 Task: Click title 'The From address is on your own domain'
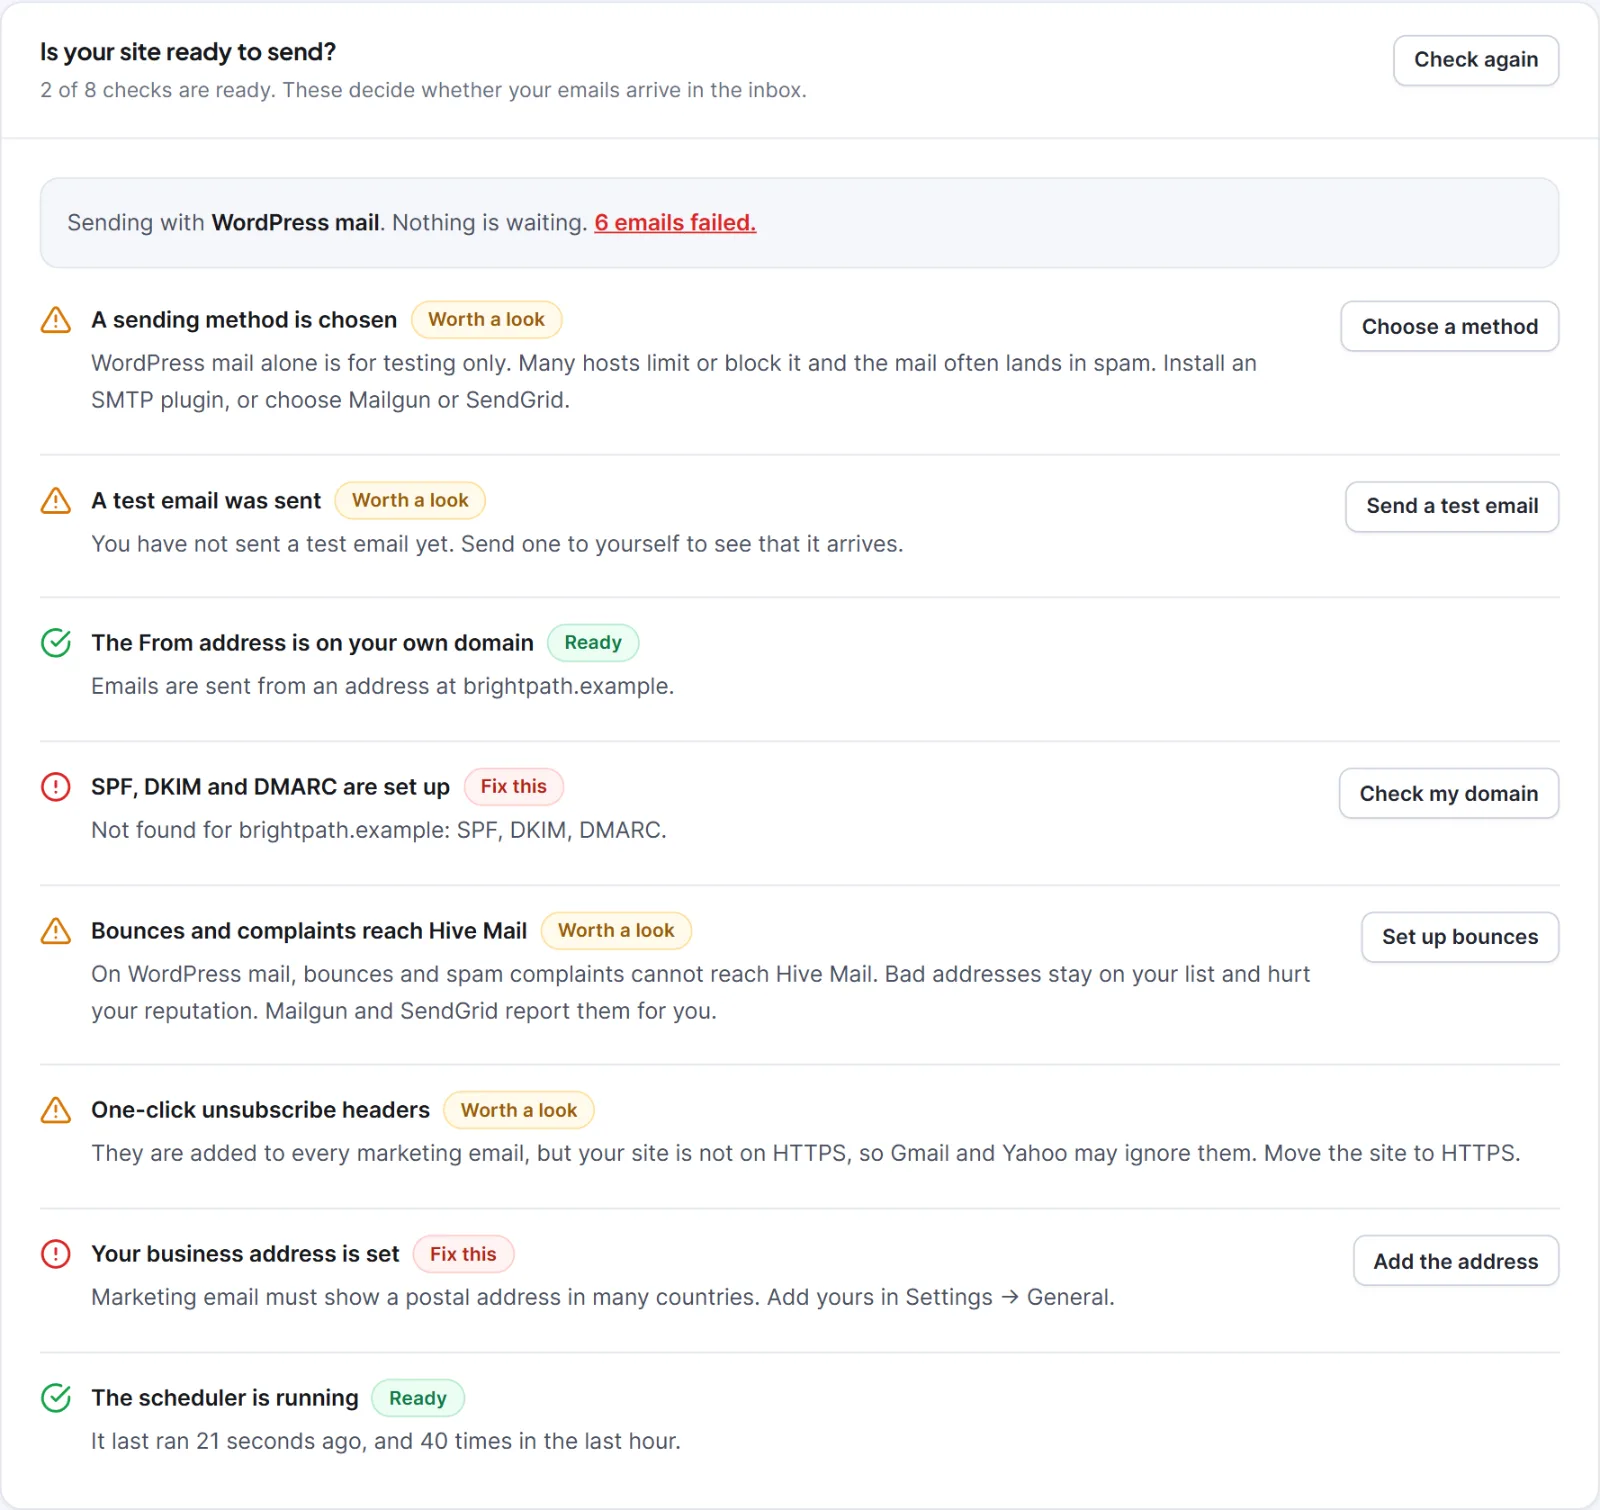pyautogui.click(x=312, y=643)
